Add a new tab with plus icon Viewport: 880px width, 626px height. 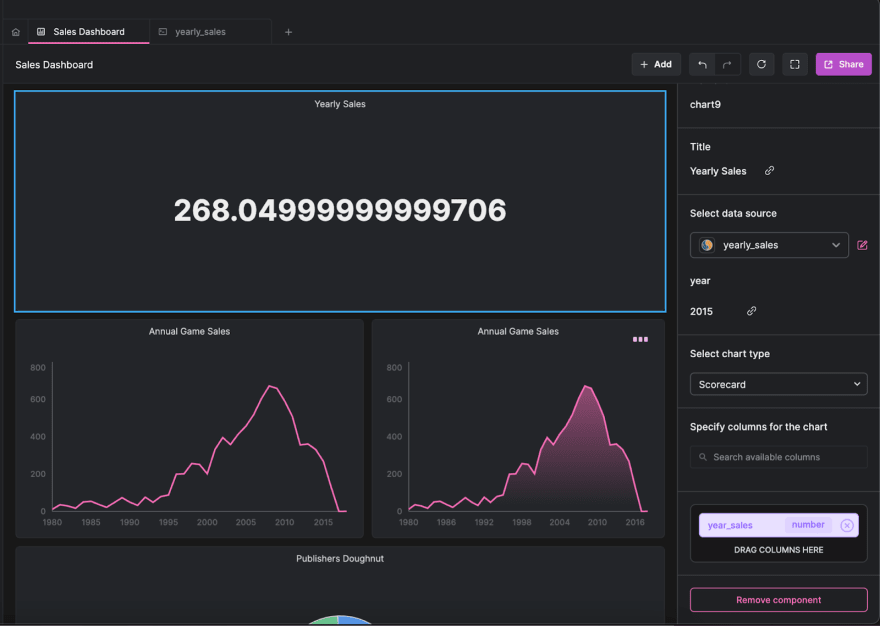[288, 32]
